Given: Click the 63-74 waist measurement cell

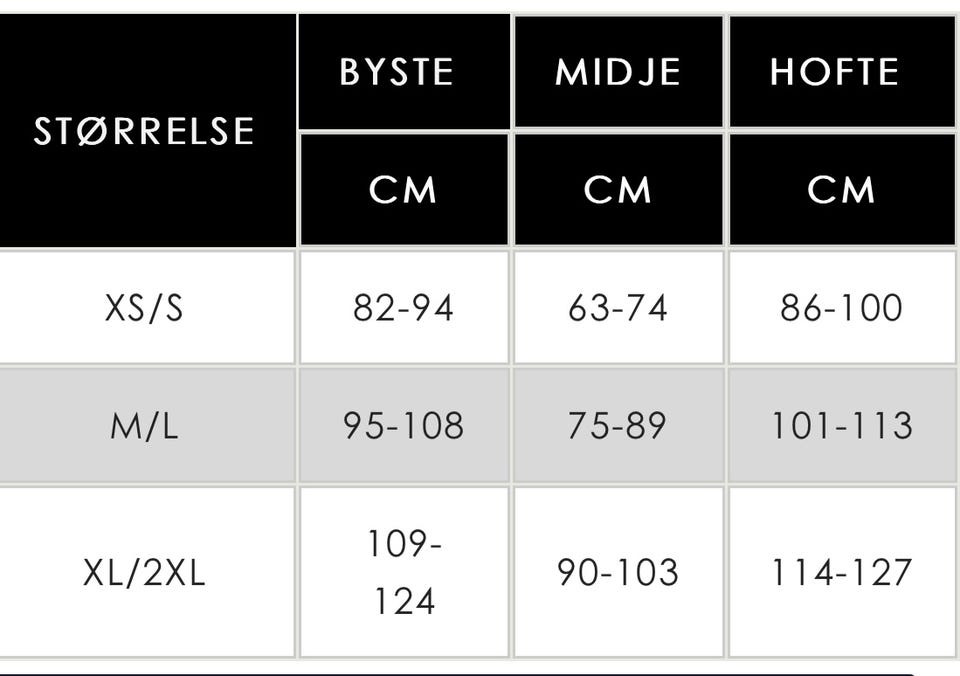Looking at the screenshot, I should tap(618, 307).
